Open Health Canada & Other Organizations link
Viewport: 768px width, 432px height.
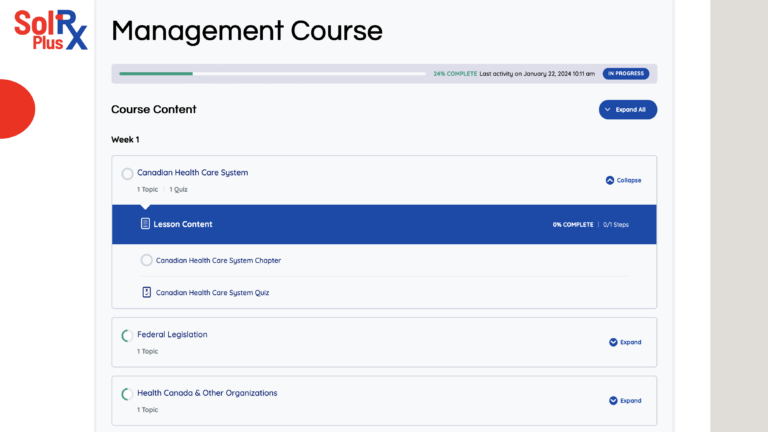point(207,393)
